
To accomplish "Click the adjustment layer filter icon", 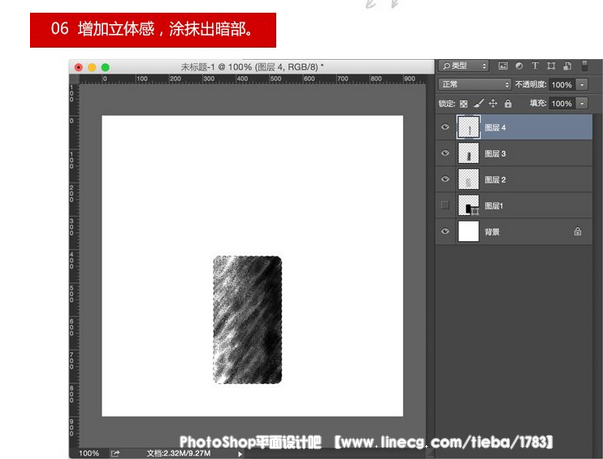I will tap(519, 66).
